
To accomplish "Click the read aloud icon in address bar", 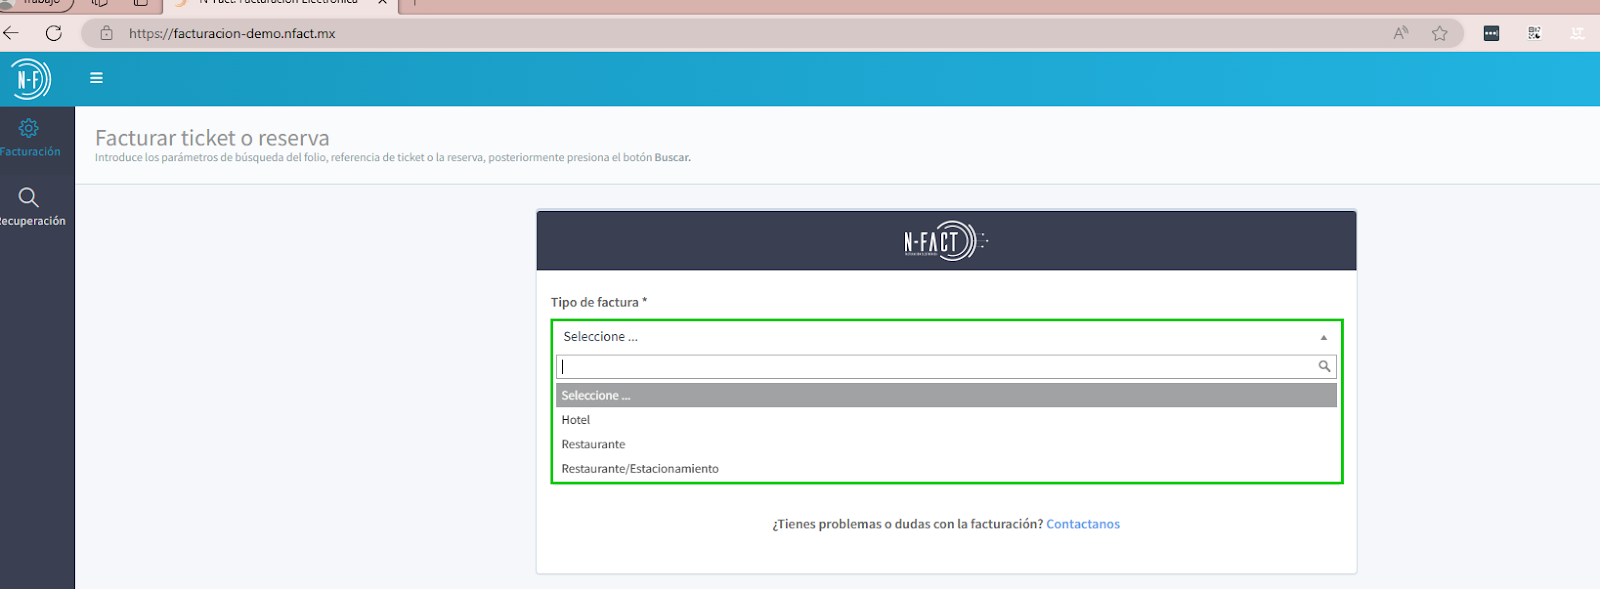I will coord(1401,33).
